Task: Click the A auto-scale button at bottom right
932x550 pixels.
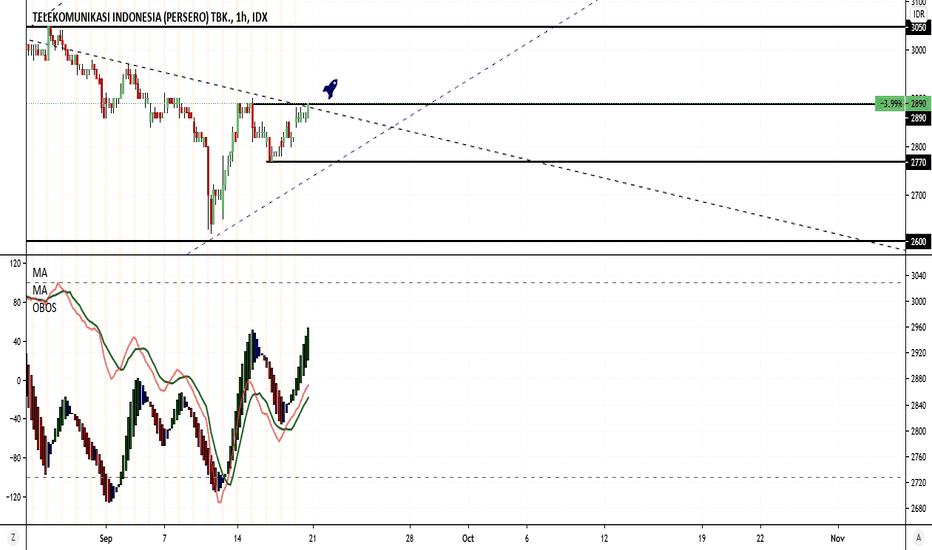Action: 919,538
